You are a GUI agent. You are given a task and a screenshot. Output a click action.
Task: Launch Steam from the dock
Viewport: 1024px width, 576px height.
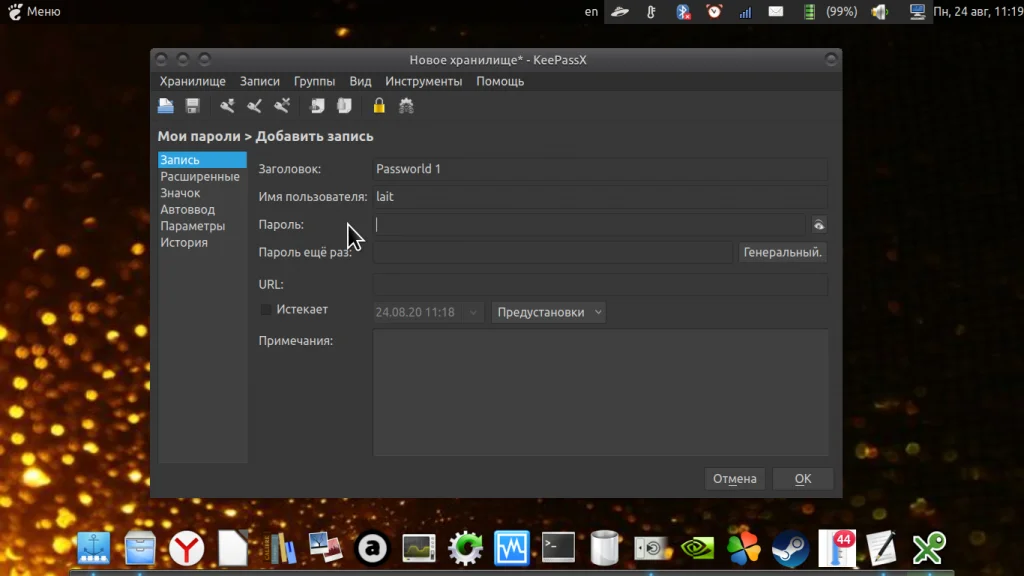[790, 548]
